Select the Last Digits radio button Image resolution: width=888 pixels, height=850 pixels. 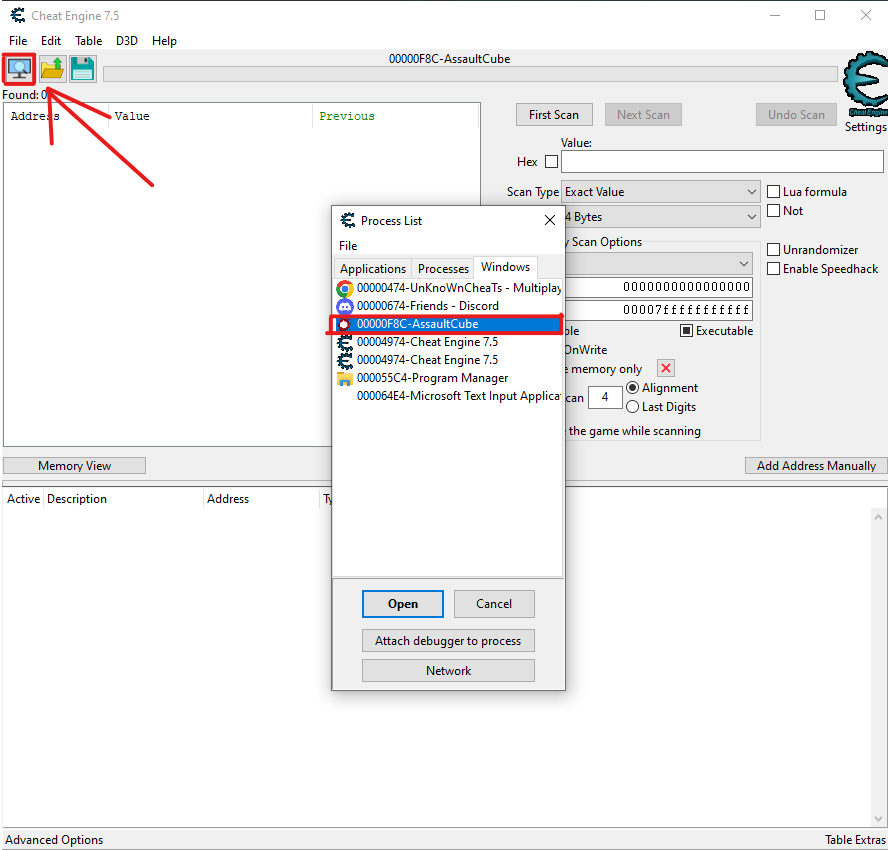[x=633, y=407]
